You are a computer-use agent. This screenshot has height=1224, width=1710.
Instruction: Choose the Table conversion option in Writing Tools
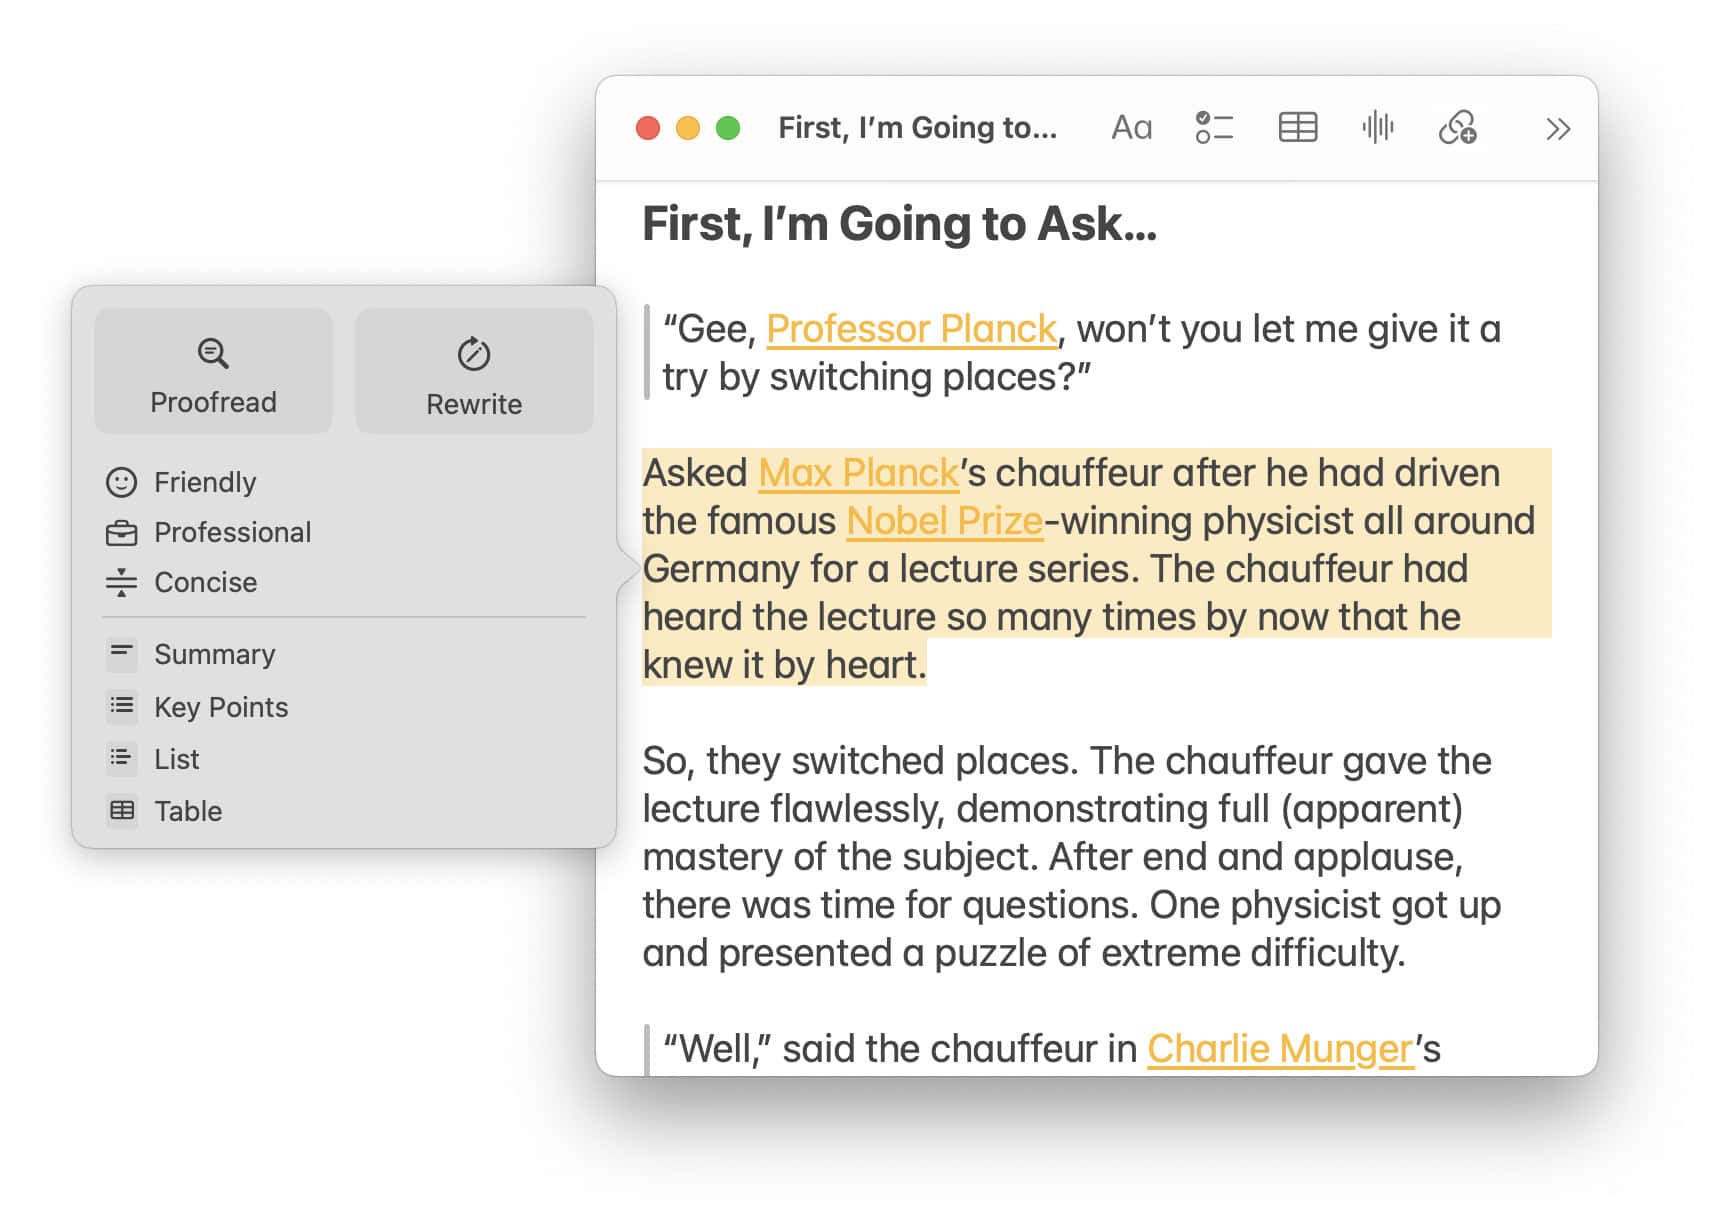point(187,810)
